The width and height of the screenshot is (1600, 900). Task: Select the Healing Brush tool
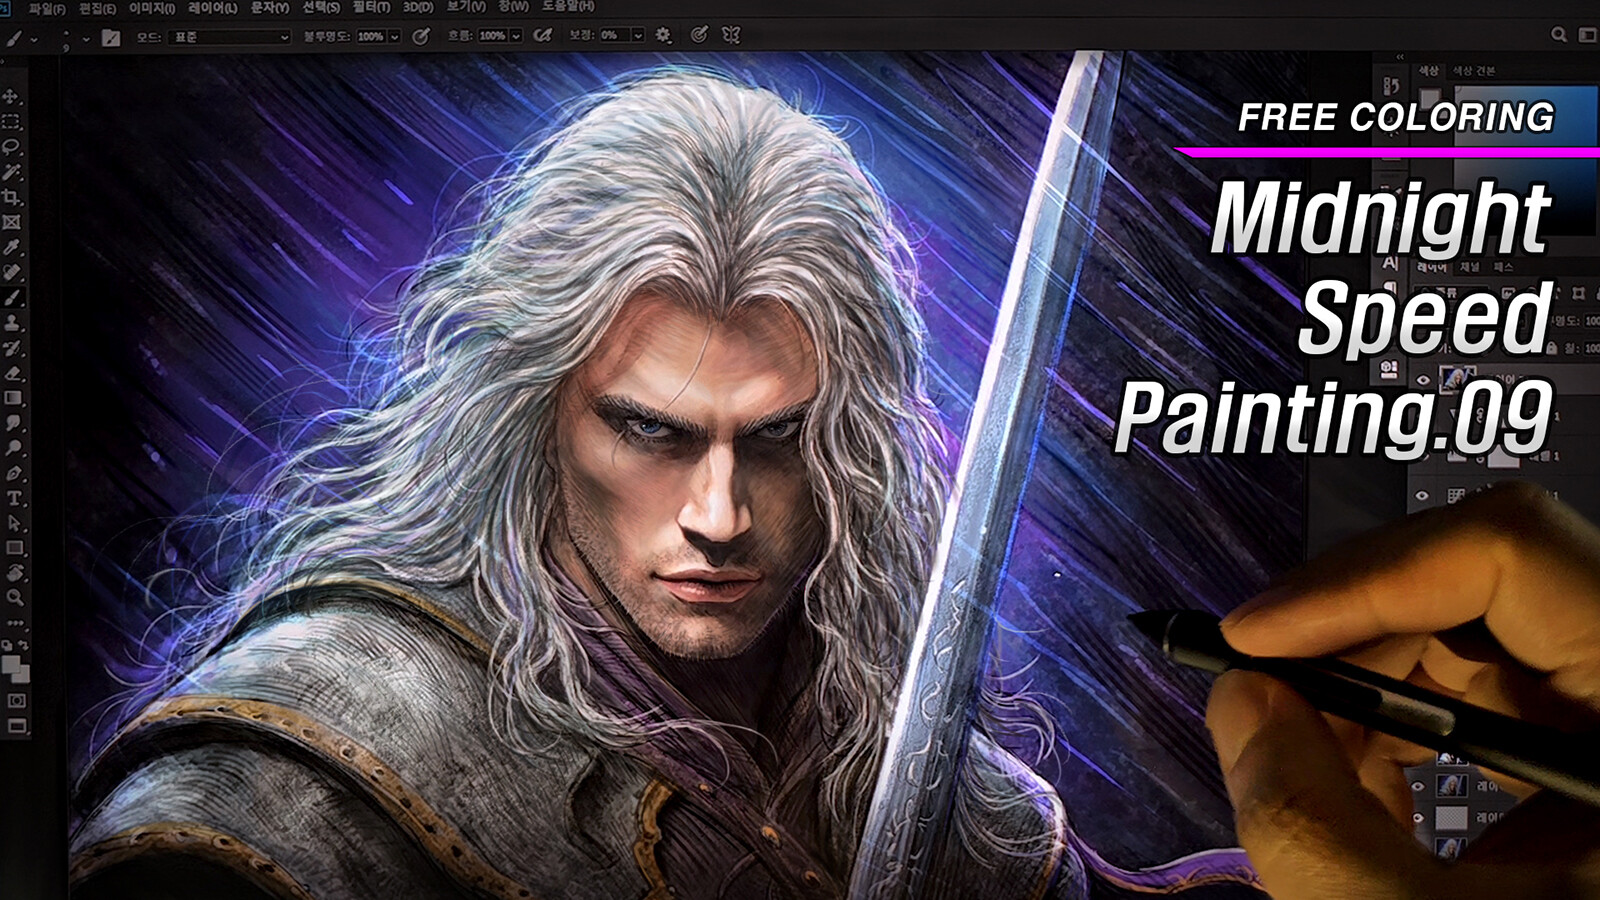pyautogui.click(x=12, y=272)
